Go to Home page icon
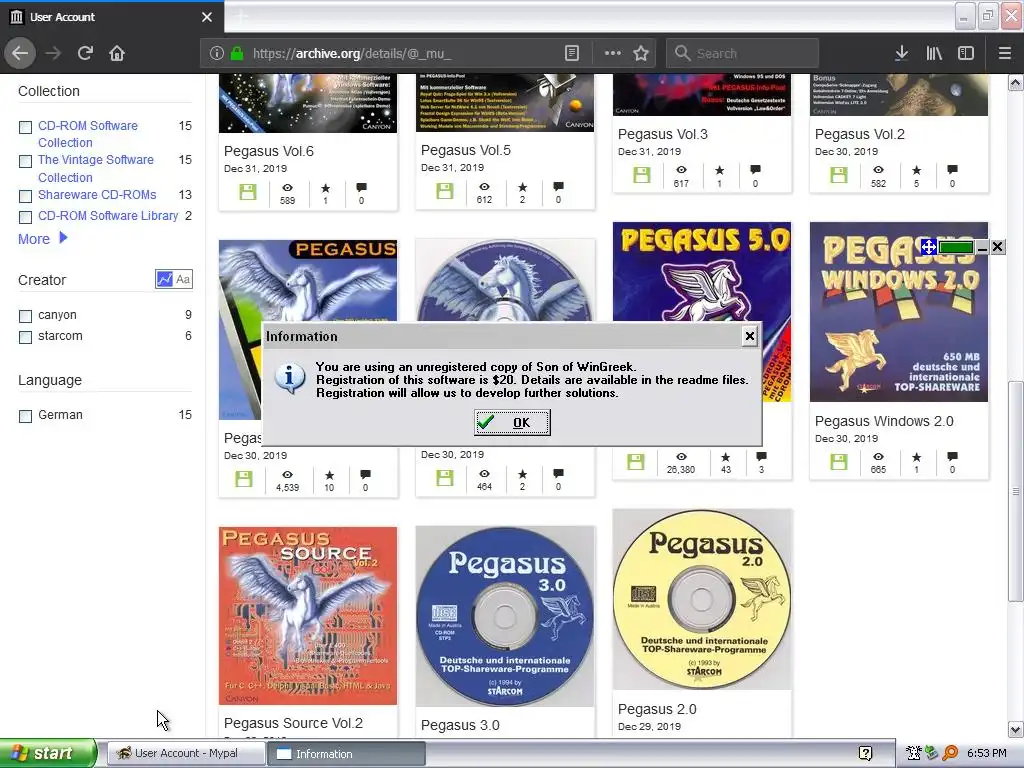1024x768 pixels. [117, 53]
